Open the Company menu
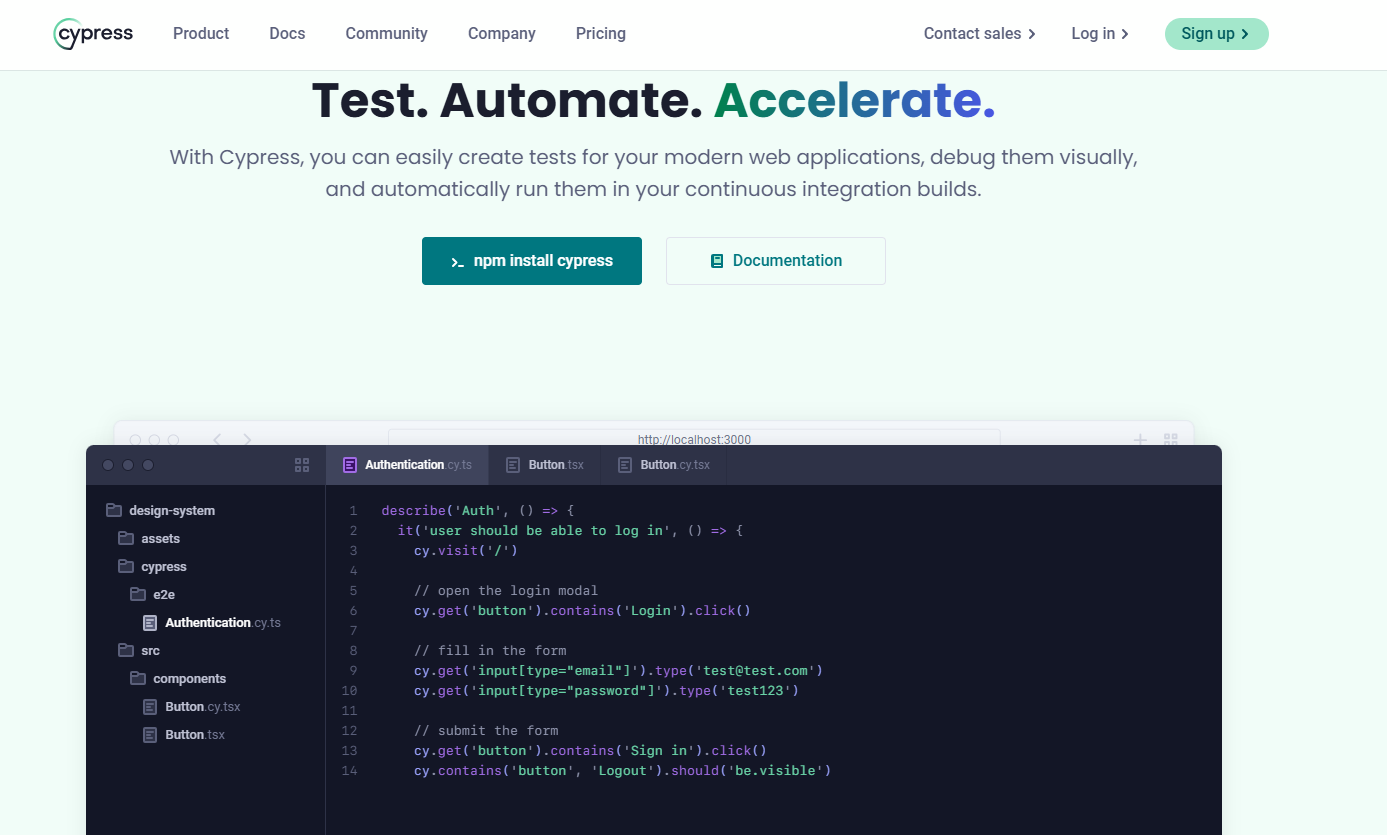Viewport: 1387px width, 835px height. pyautogui.click(x=502, y=34)
